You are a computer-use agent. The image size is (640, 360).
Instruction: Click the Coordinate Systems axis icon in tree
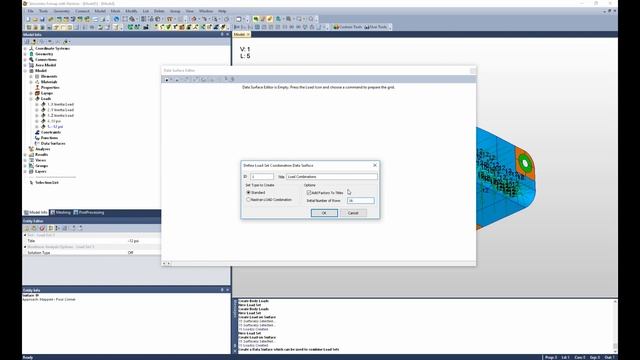point(31,49)
